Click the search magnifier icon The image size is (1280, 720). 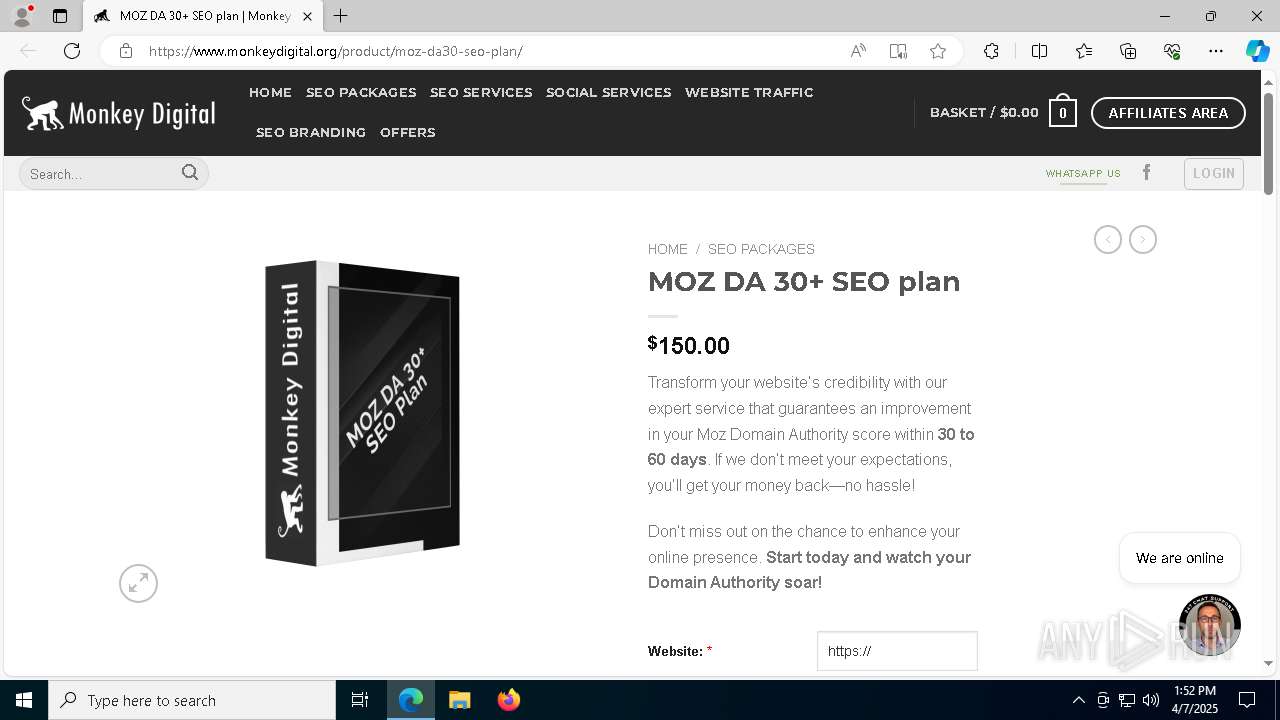pyautogui.click(x=190, y=173)
